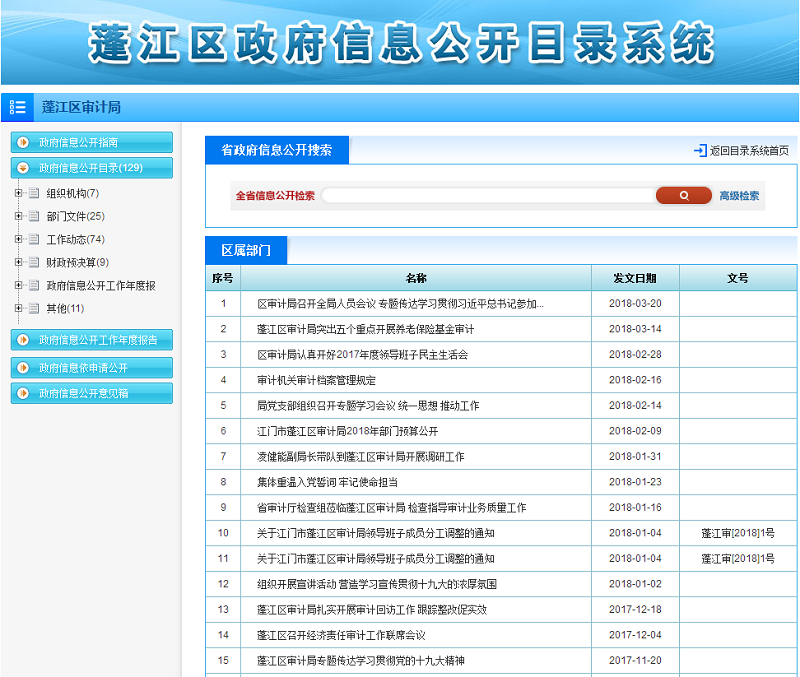The height and width of the screenshot is (677, 800).
Task: Open article 审计机关审计档案管理规定
Action: (x=316, y=380)
